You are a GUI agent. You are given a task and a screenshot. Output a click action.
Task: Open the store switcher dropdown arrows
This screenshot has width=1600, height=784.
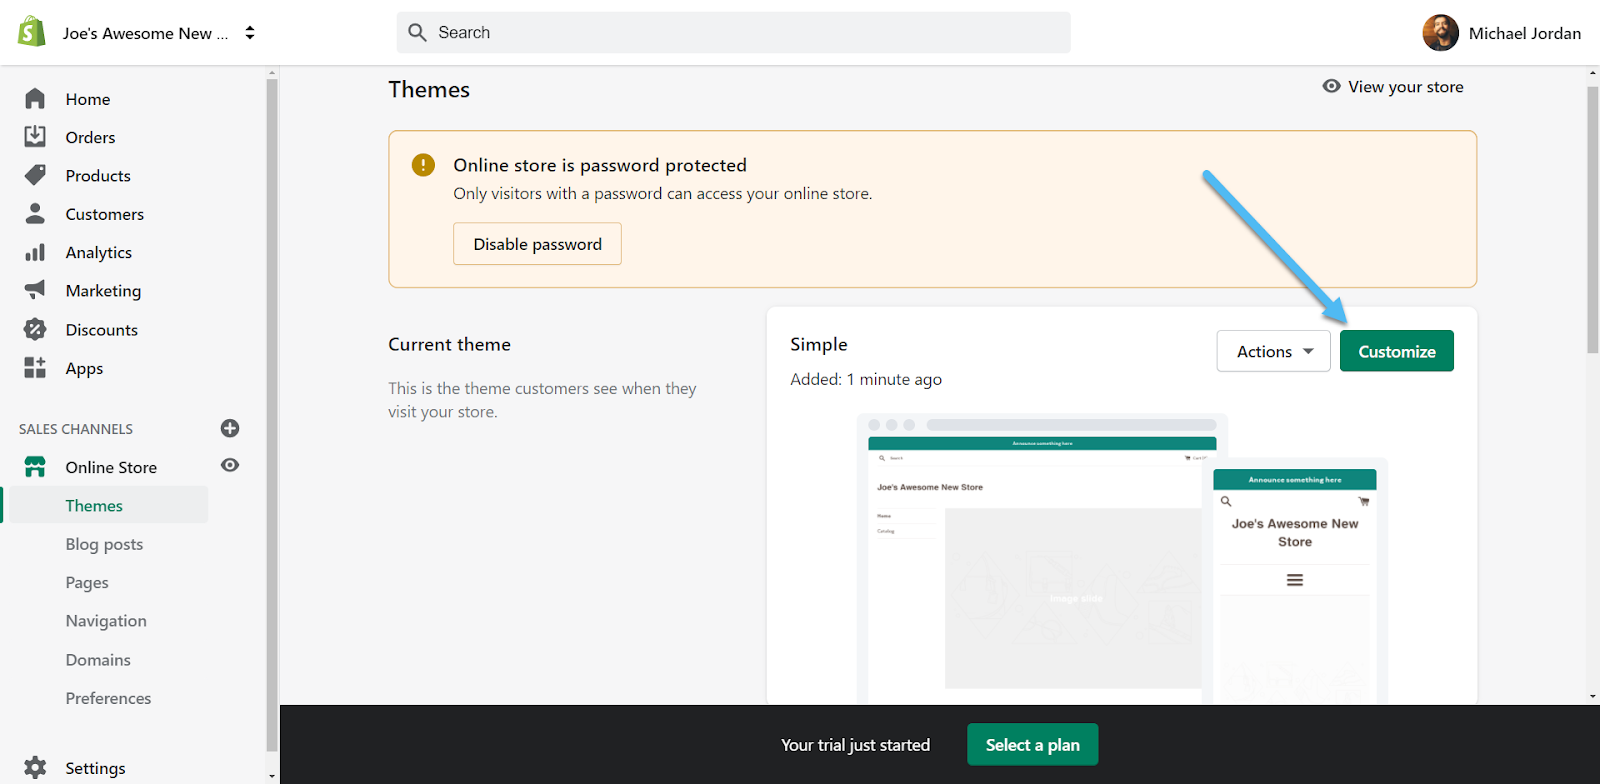coord(250,33)
